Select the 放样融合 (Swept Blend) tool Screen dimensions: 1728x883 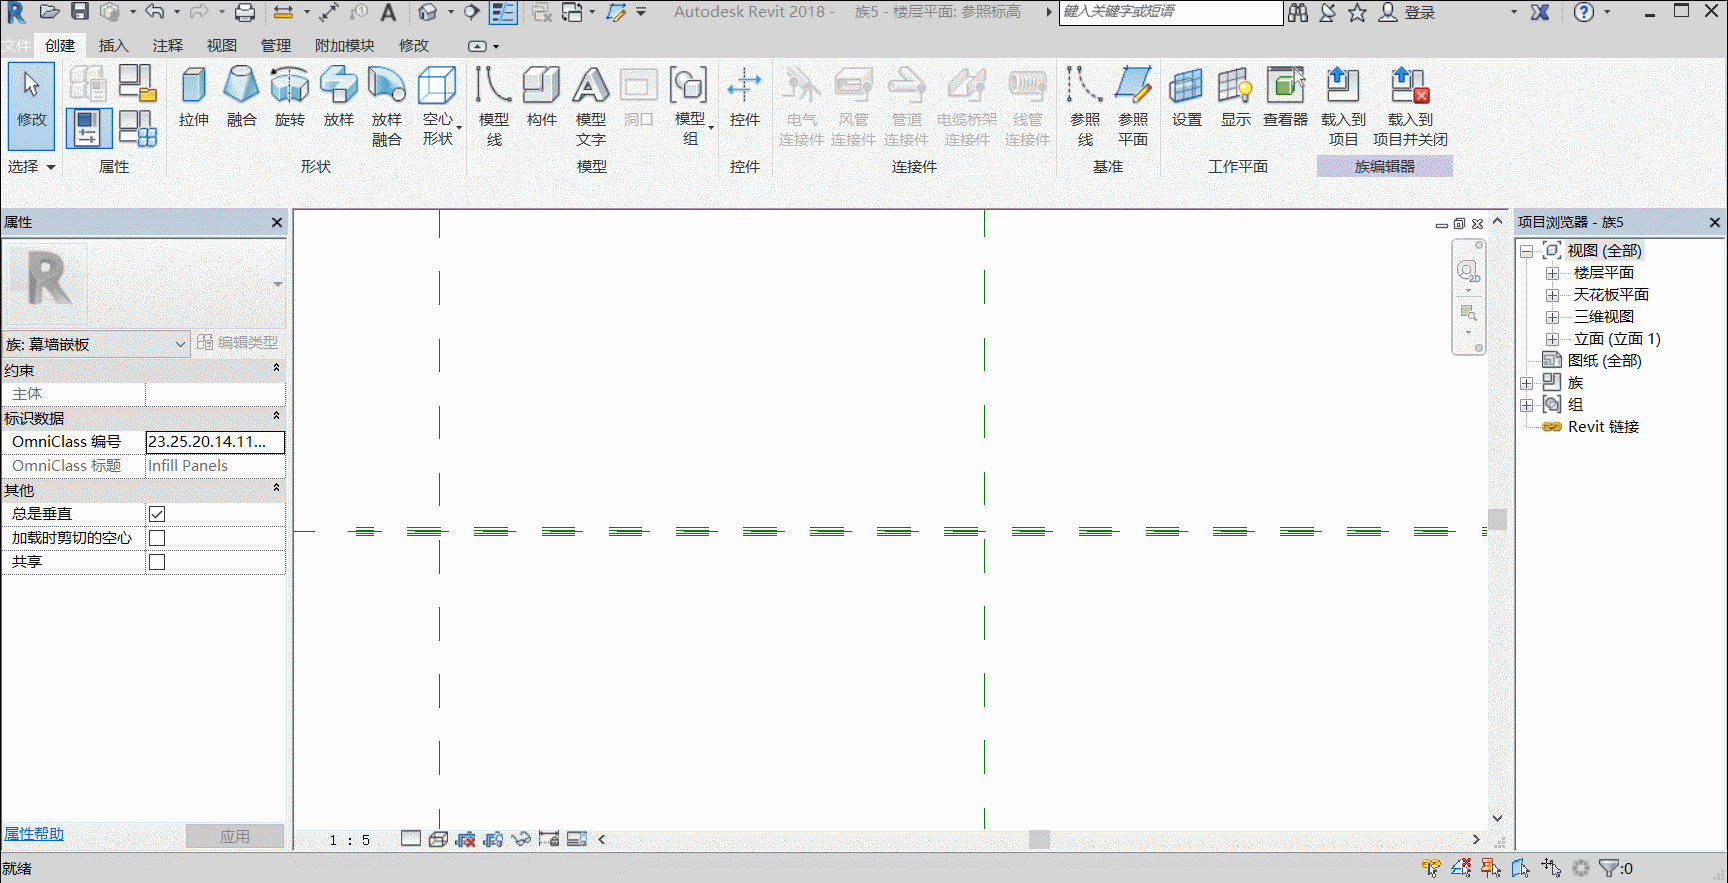[x=387, y=106]
